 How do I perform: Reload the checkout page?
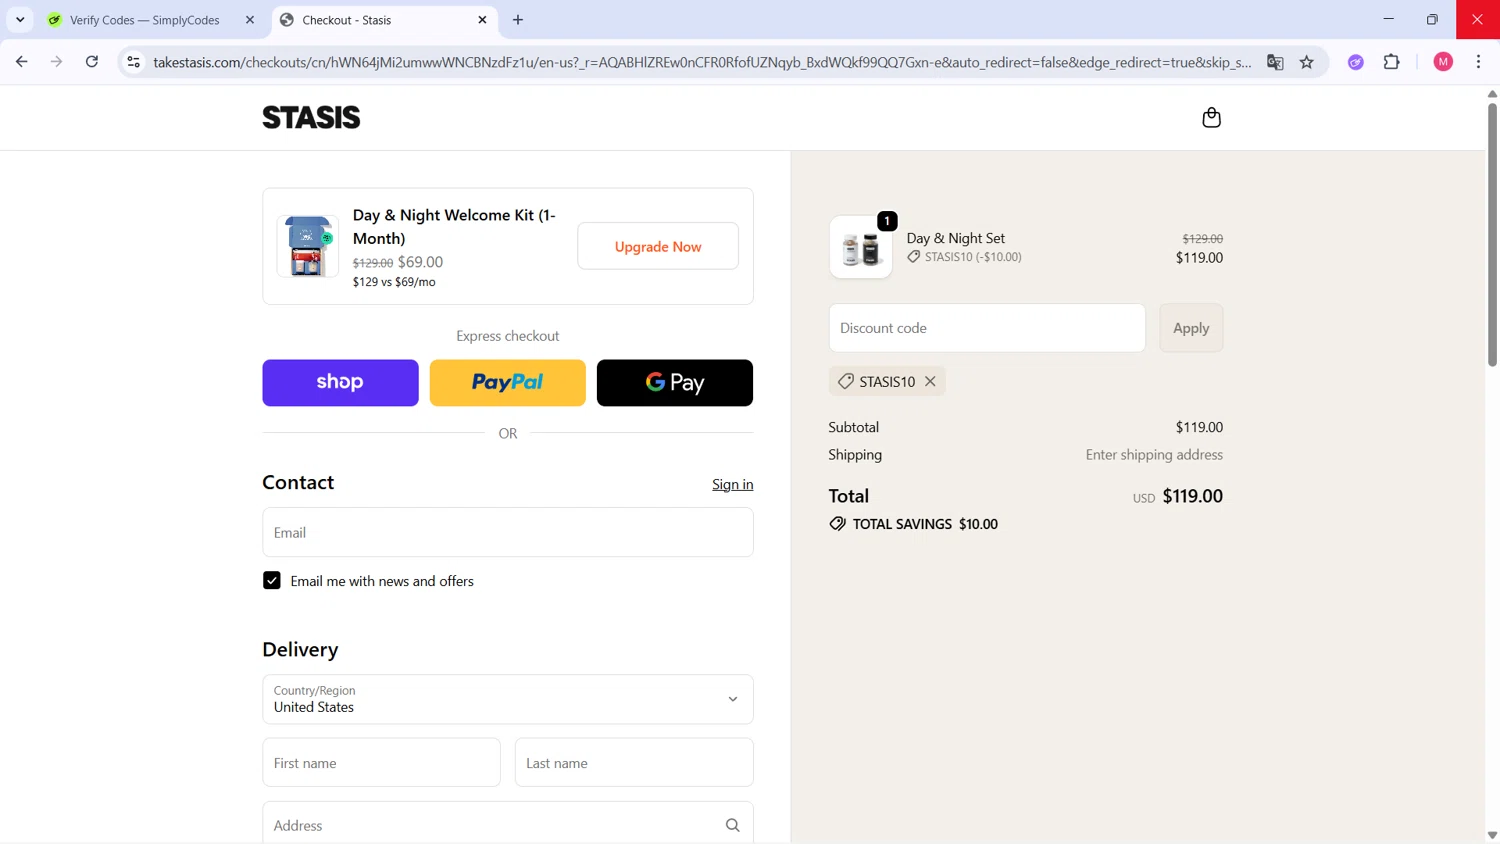click(x=92, y=62)
